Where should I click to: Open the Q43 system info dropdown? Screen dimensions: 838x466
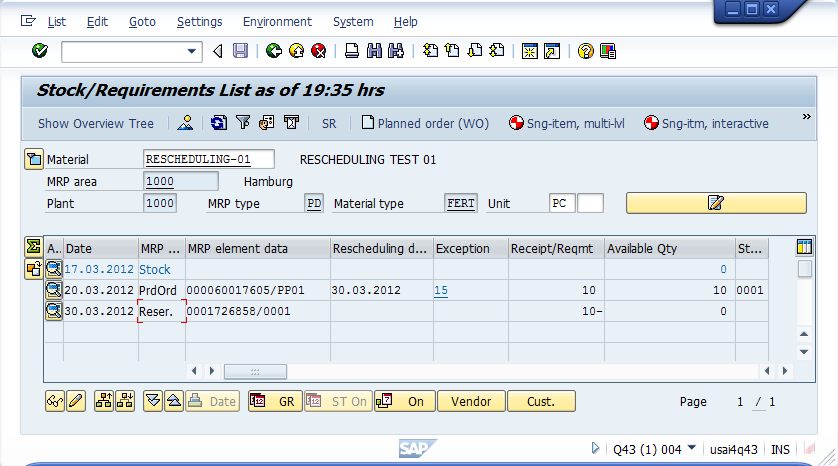(x=692, y=449)
